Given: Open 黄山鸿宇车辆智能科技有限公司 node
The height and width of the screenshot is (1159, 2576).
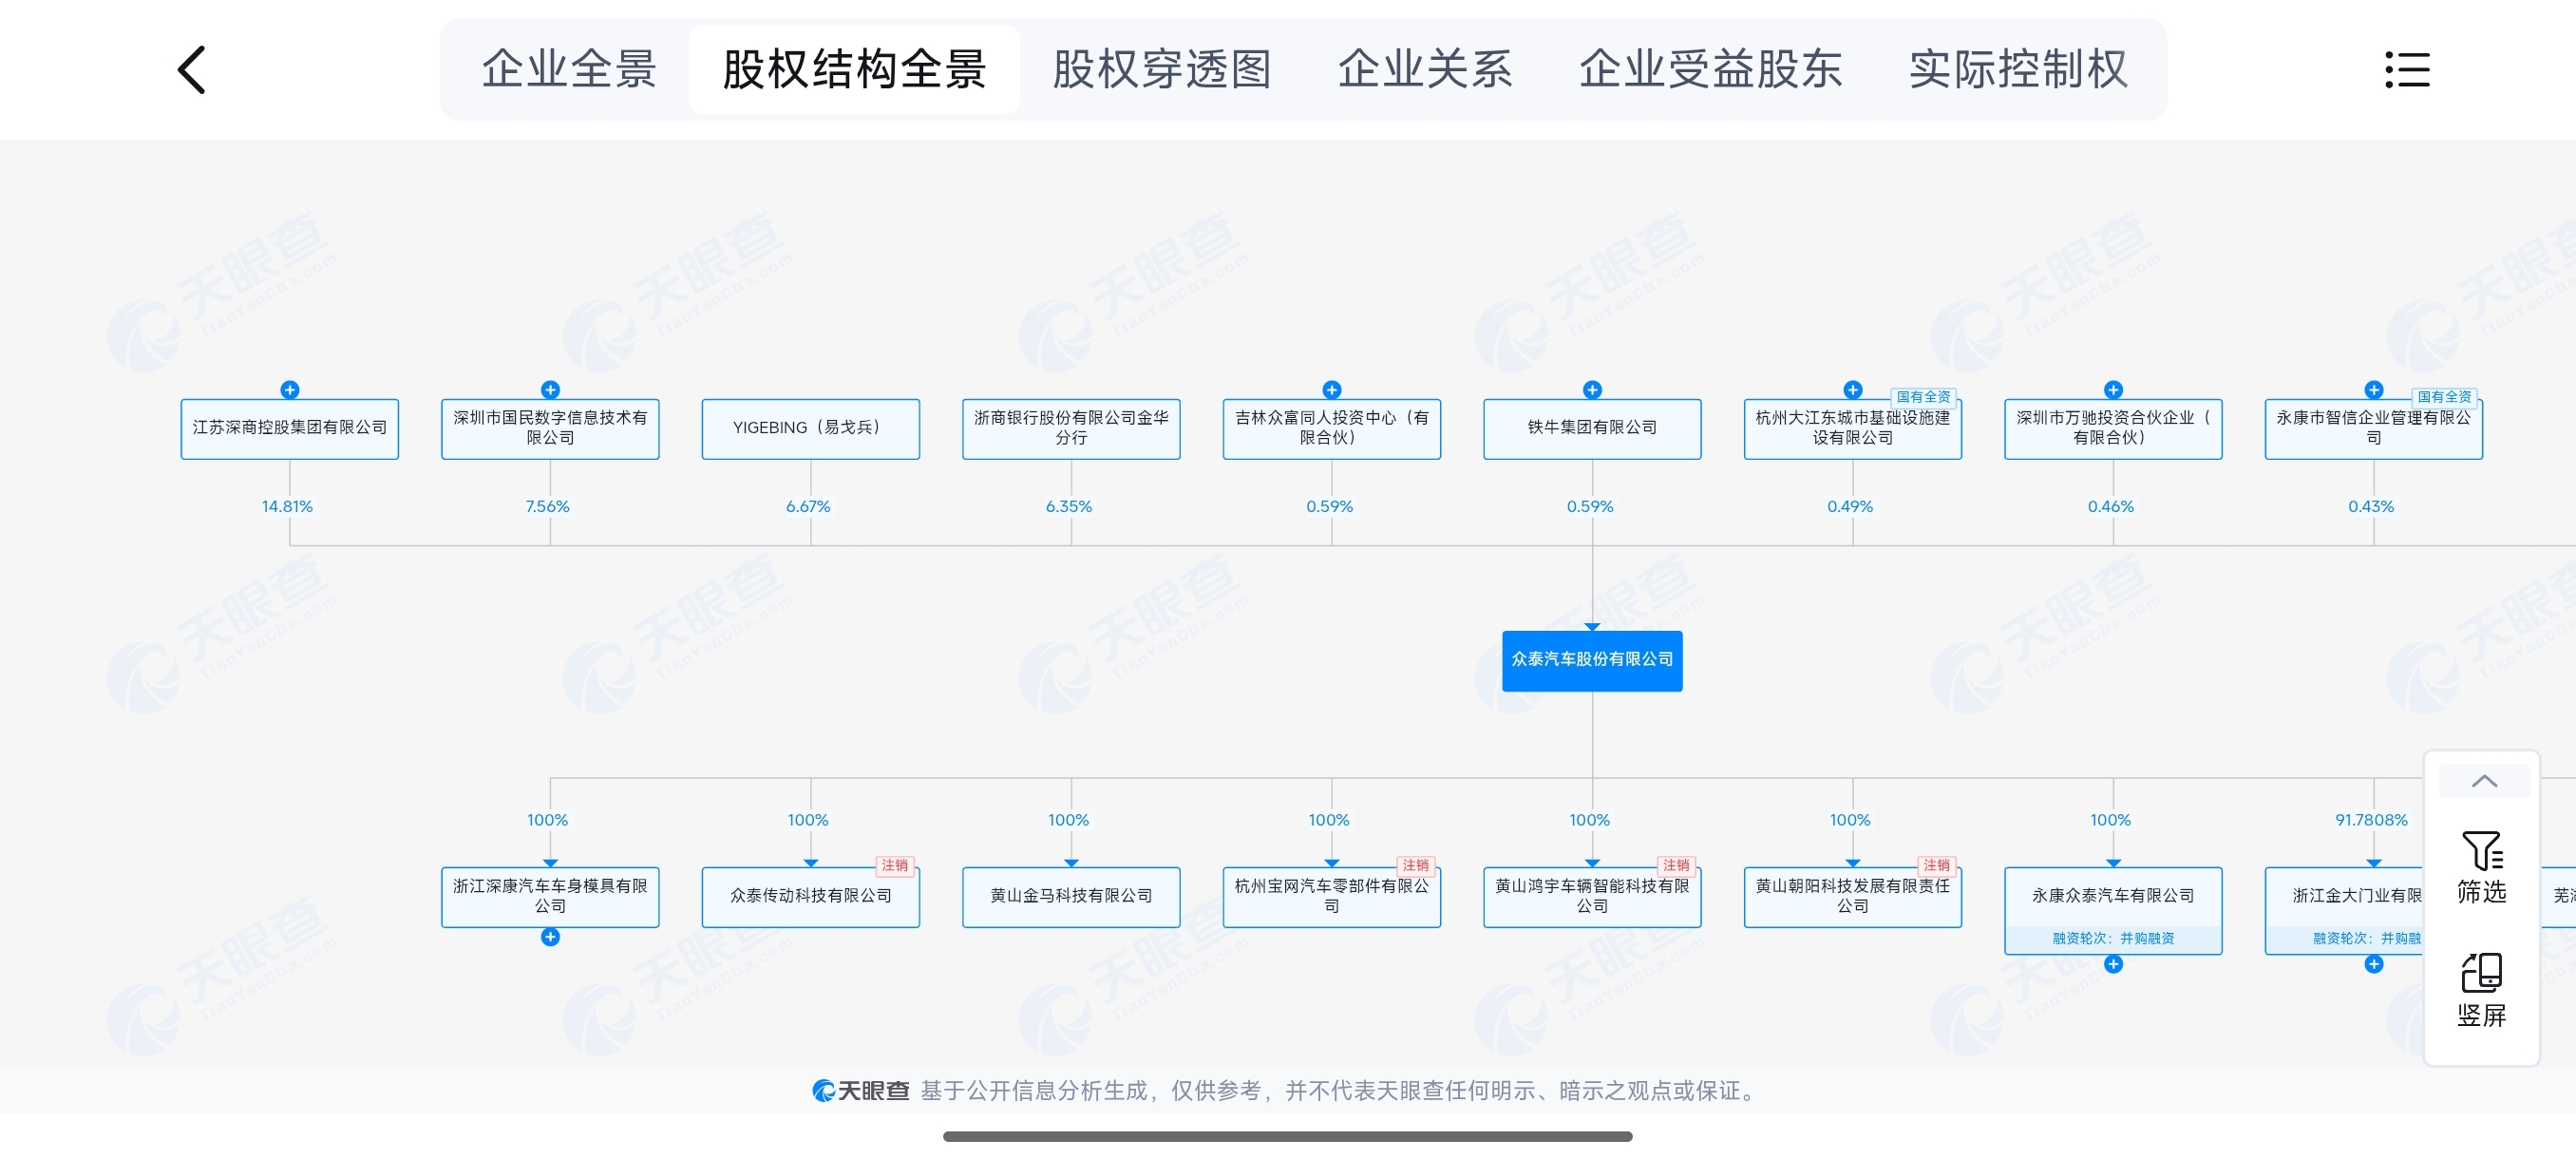Looking at the screenshot, I should point(1592,897).
